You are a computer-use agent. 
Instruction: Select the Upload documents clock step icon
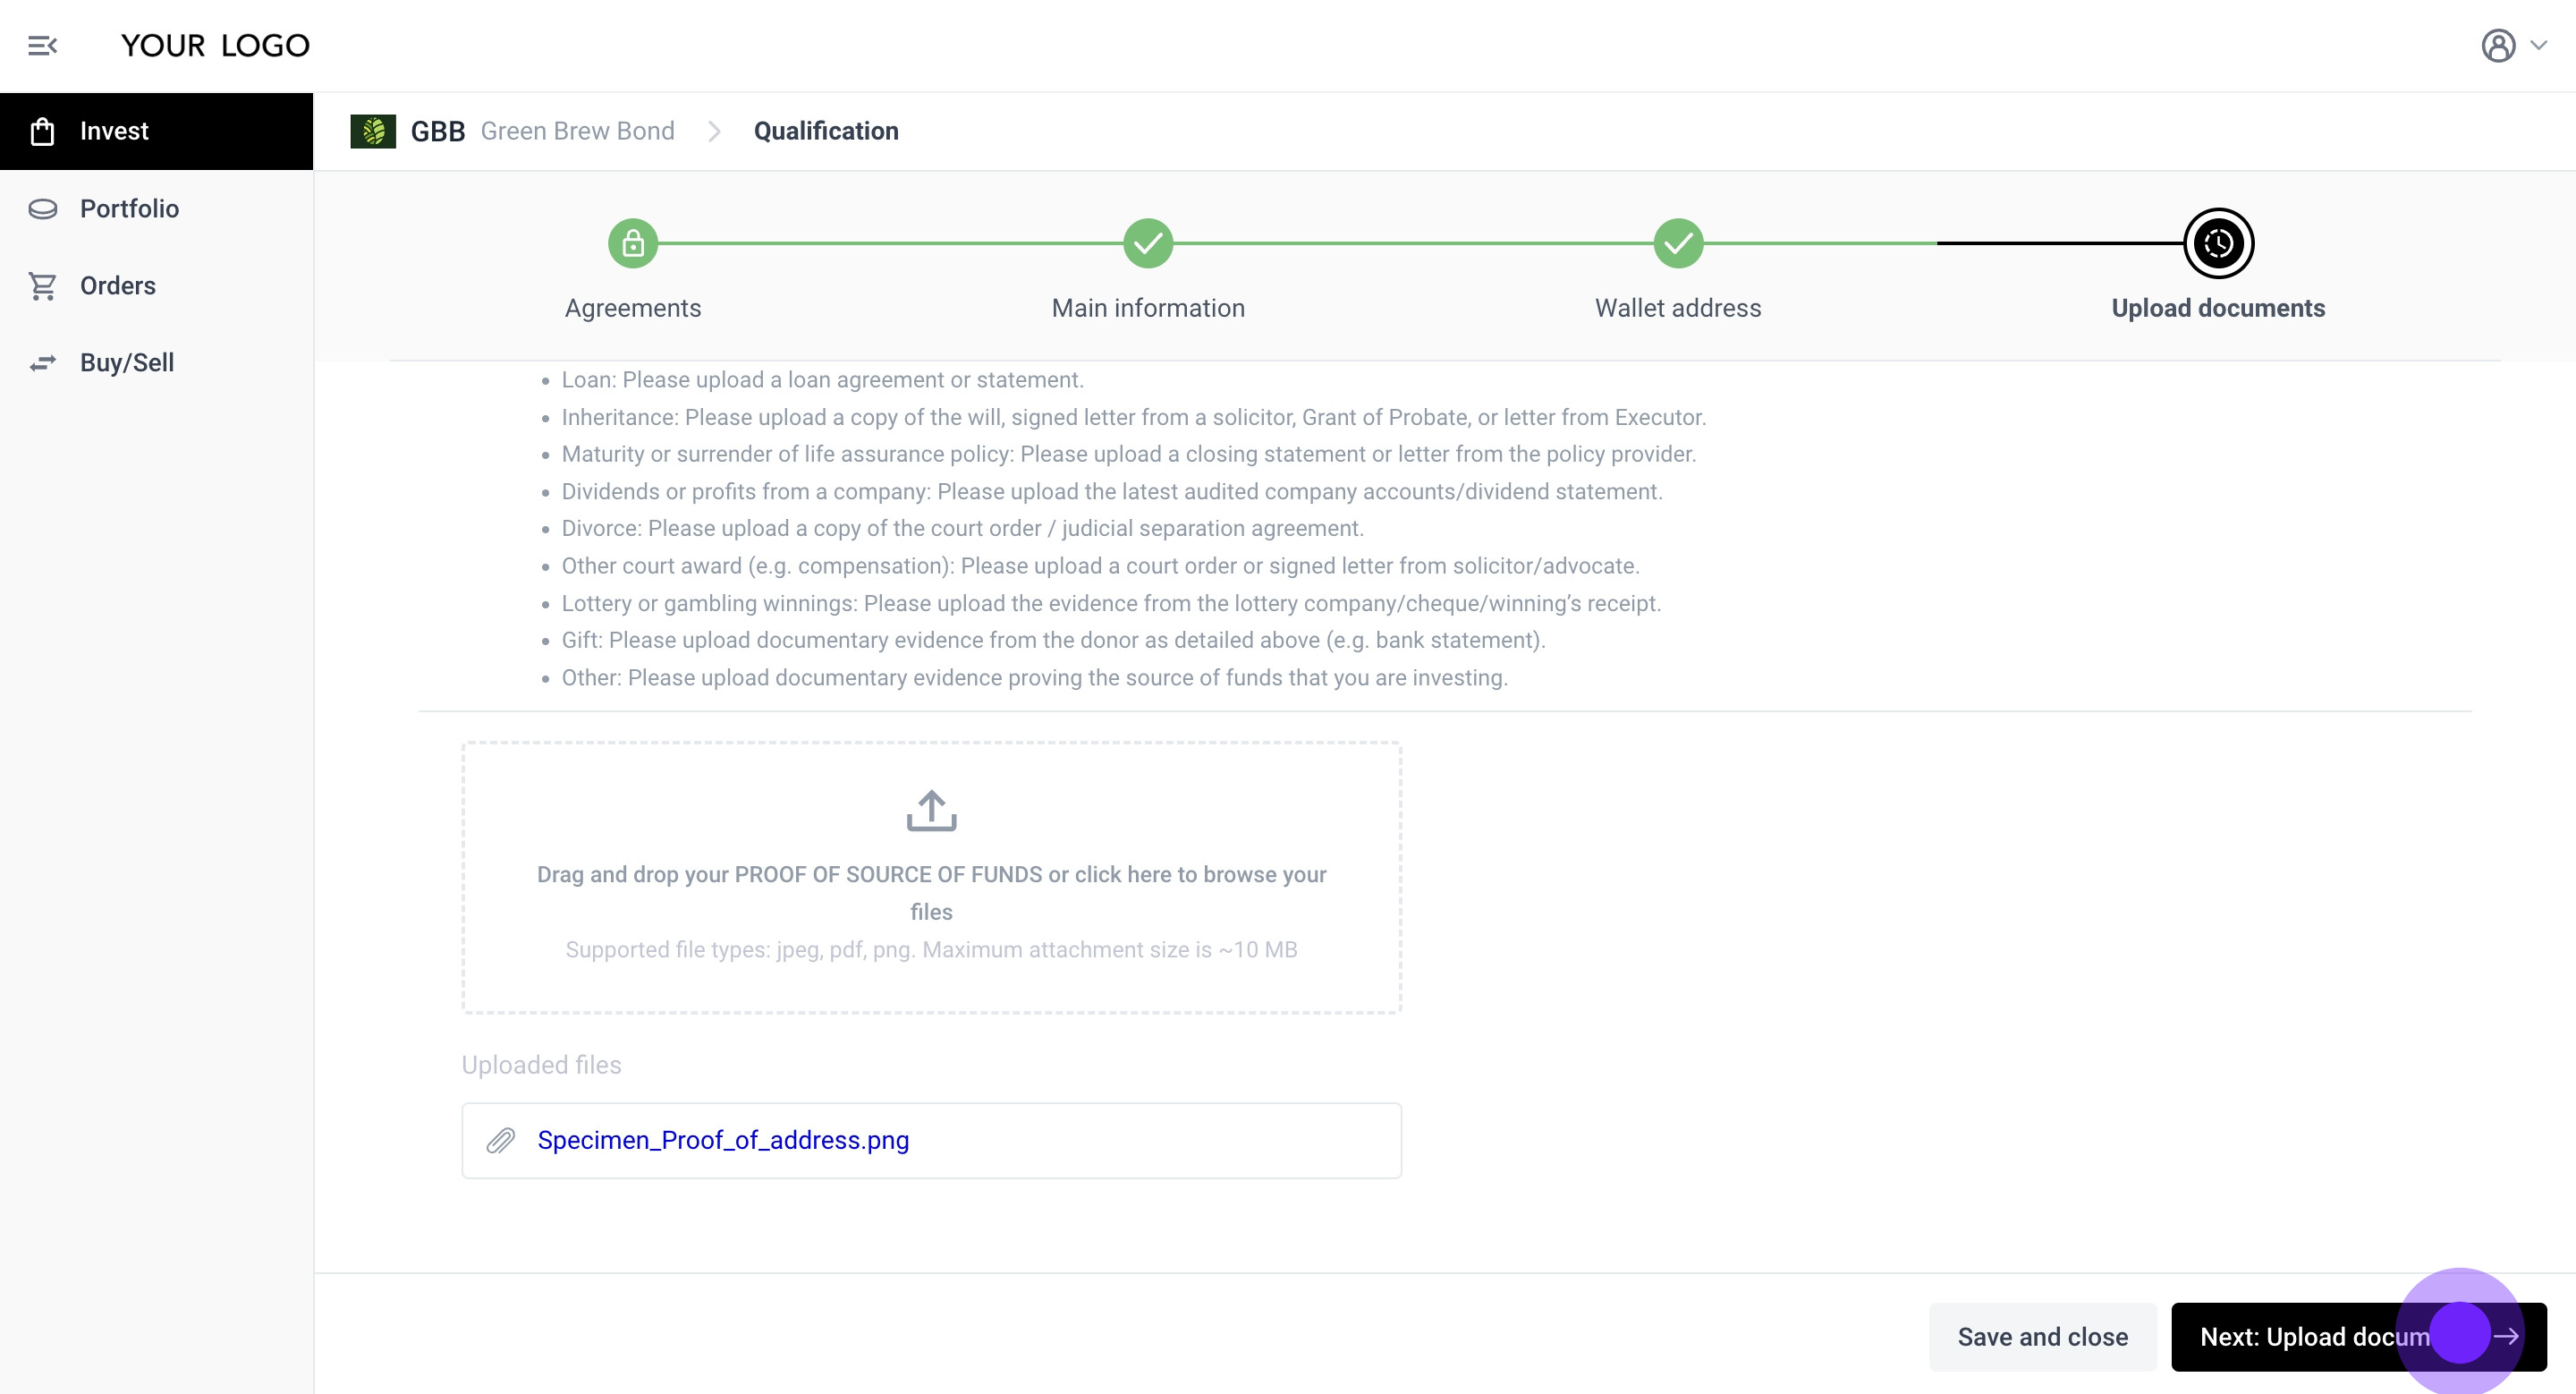pyautogui.click(x=2217, y=243)
